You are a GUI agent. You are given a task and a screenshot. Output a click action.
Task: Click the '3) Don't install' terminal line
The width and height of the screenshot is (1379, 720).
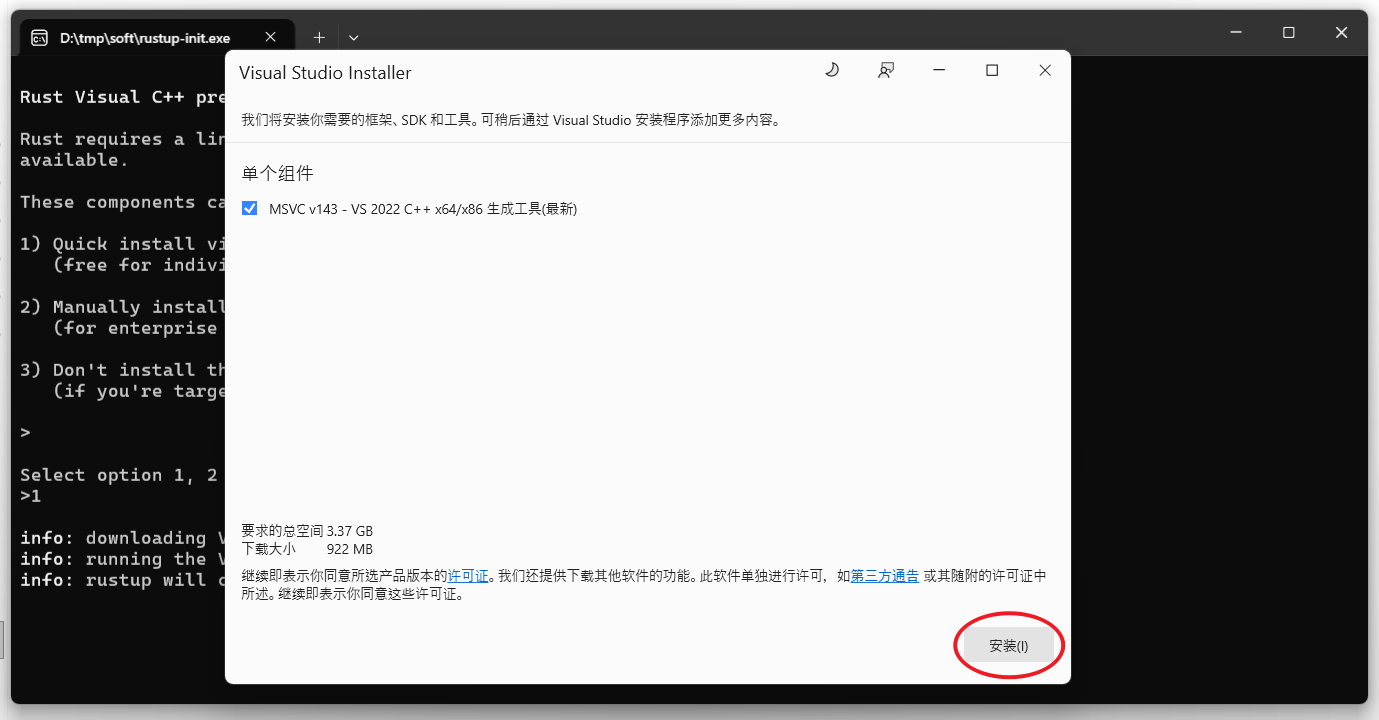[x=122, y=370]
